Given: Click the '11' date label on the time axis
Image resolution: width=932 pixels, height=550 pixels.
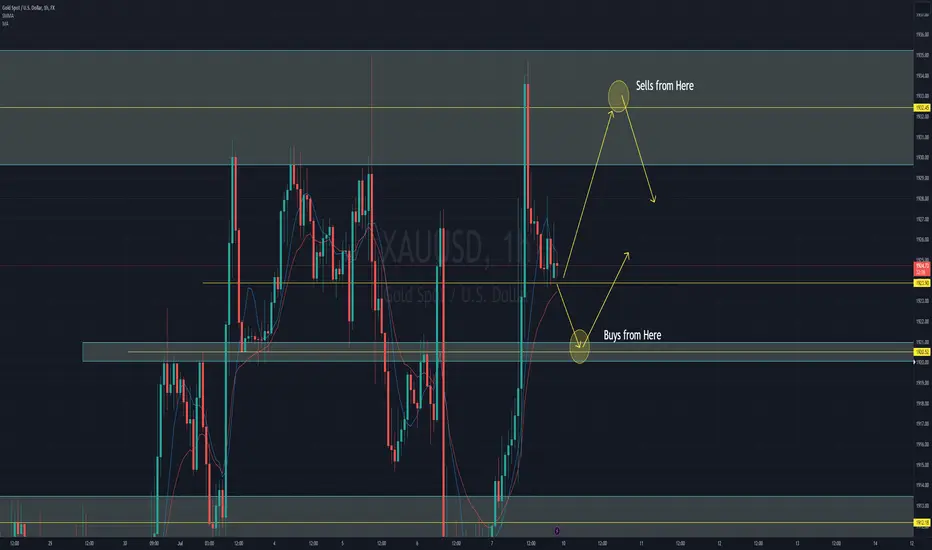Looking at the screenshot, I should [x=641, y=543].
